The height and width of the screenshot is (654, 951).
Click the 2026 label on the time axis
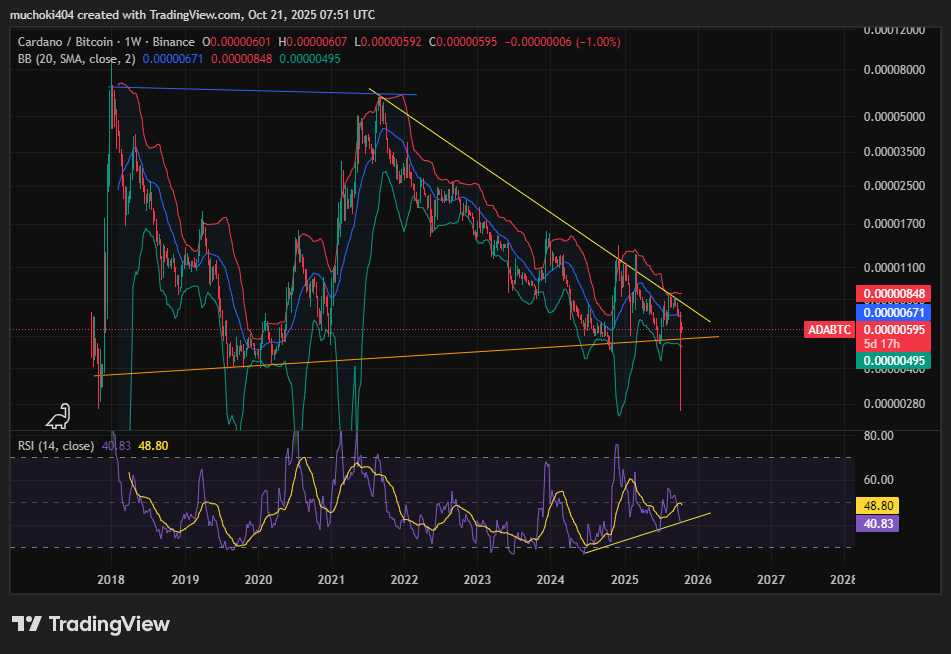pyautogui.click(x=697, y=579)
